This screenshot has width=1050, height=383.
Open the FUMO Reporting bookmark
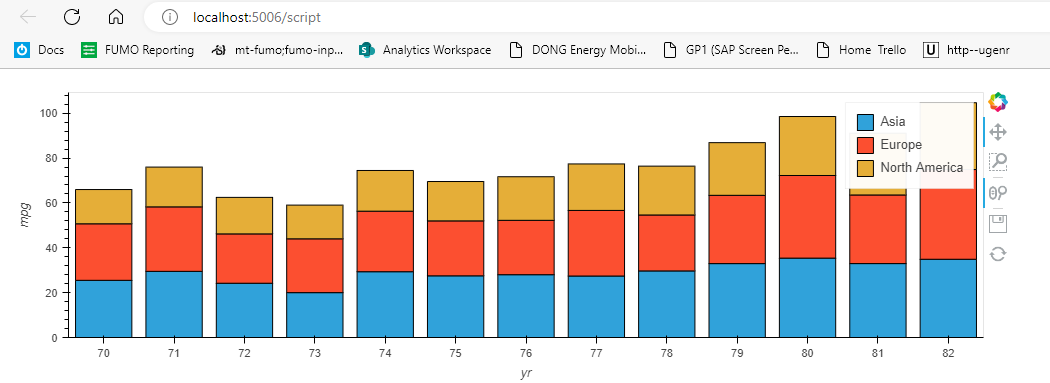point(138,50)
